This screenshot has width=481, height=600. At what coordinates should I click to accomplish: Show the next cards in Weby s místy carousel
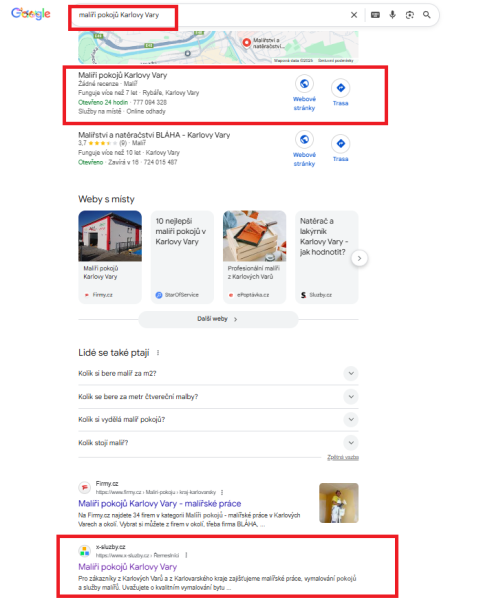(359, 258)
